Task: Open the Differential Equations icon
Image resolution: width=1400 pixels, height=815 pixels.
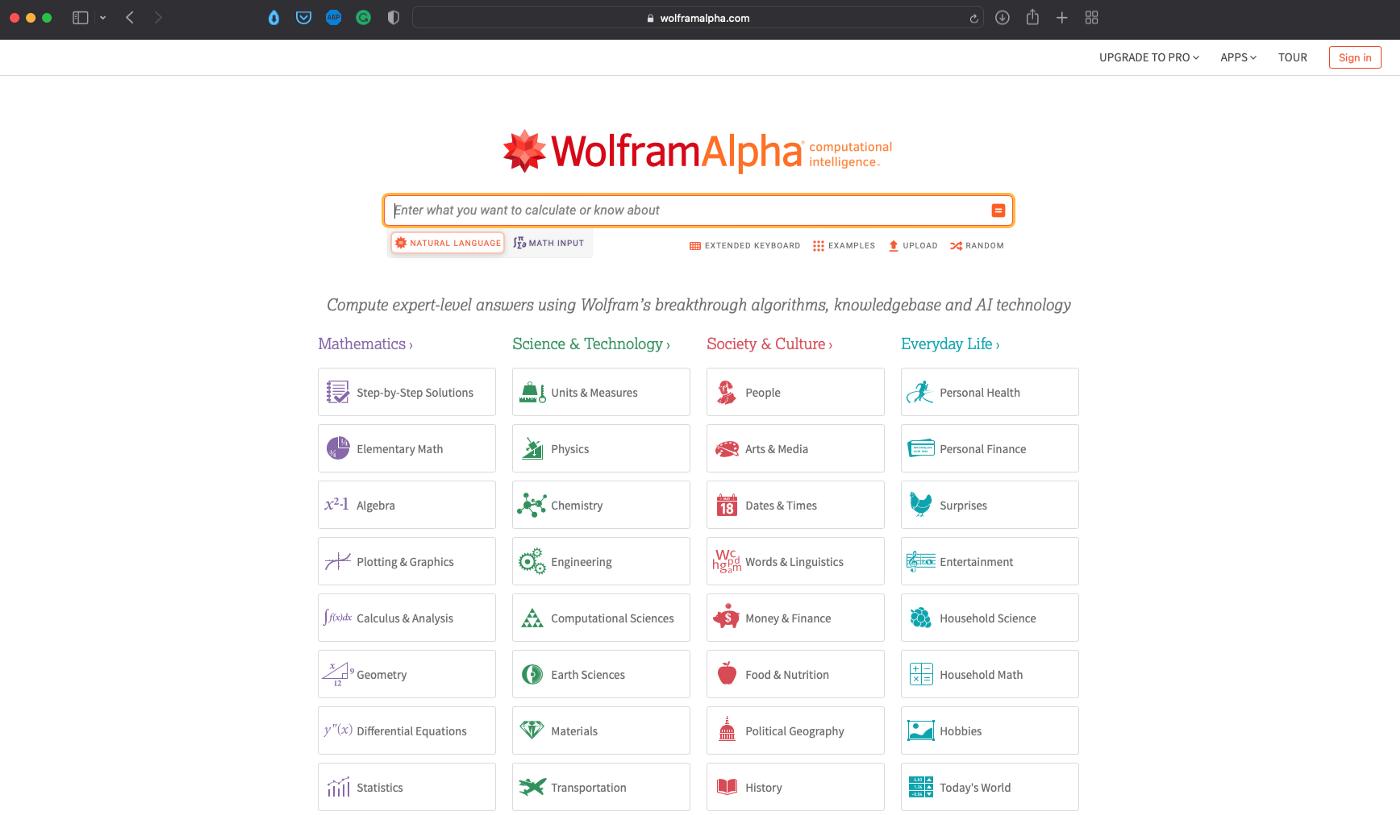Action: (x=337, y=730)
